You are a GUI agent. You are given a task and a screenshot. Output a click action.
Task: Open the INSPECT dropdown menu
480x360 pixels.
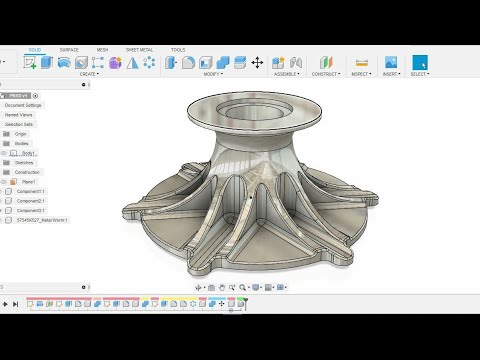(361, 74)
